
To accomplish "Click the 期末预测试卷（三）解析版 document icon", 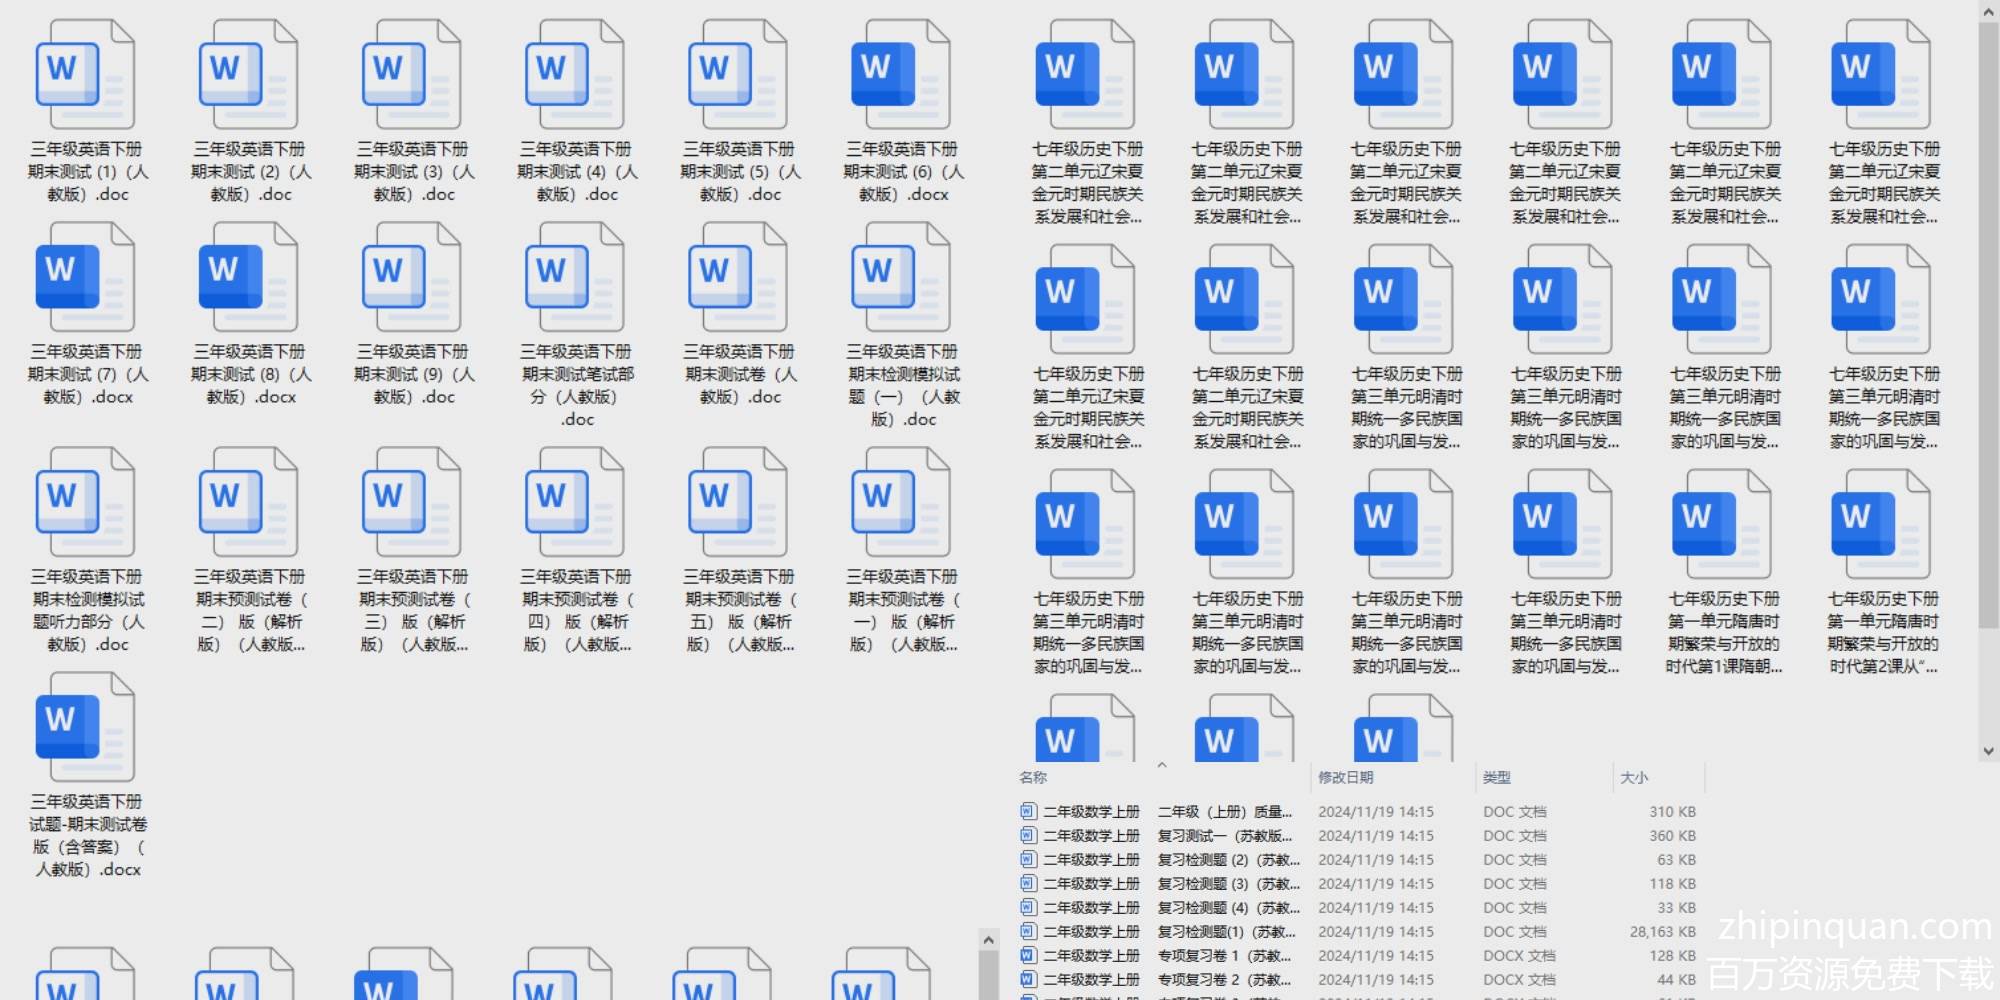I will point(411,502).
